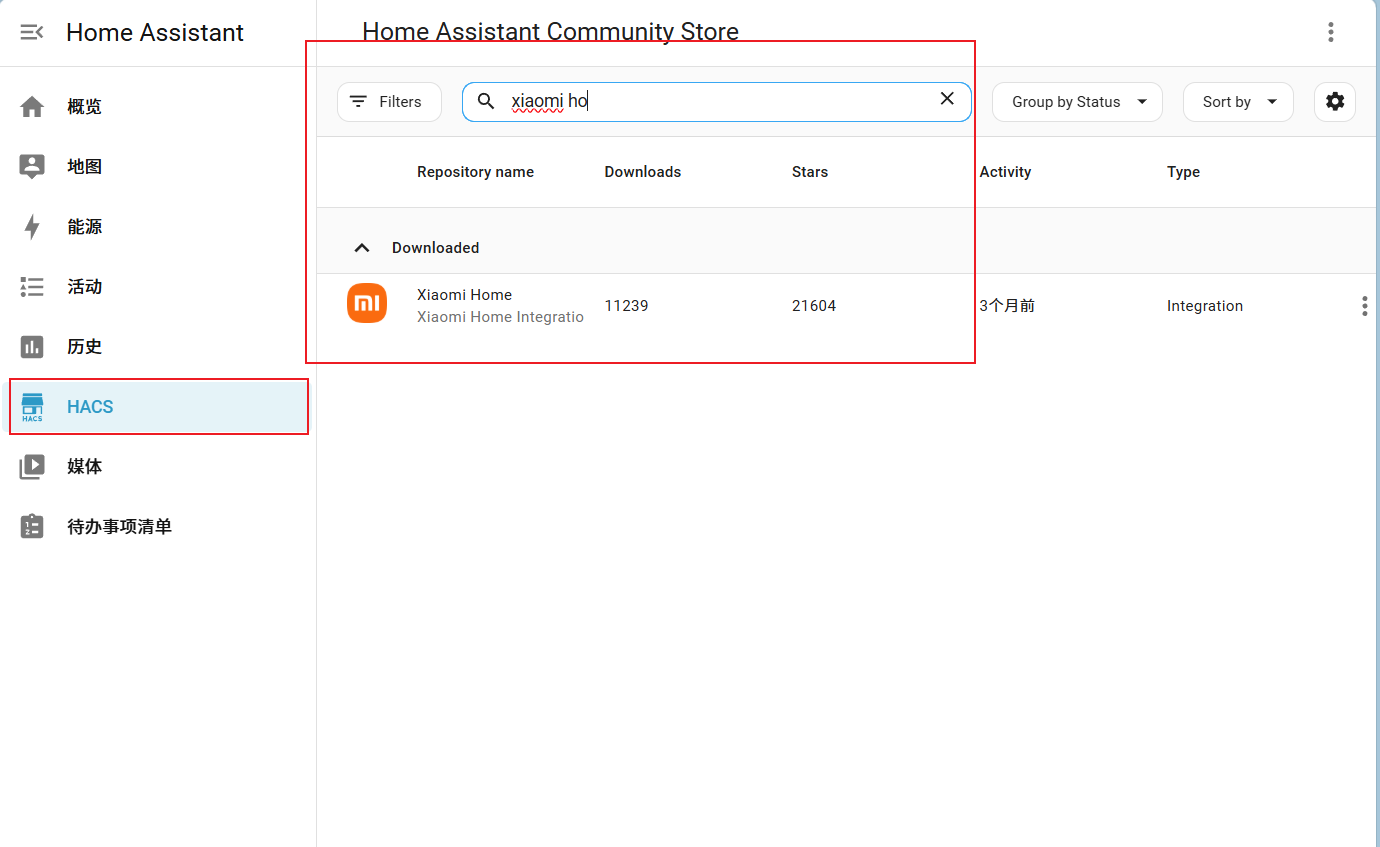Sort by Activity column header
The image size is (1380, 847).
point(1005,172)
